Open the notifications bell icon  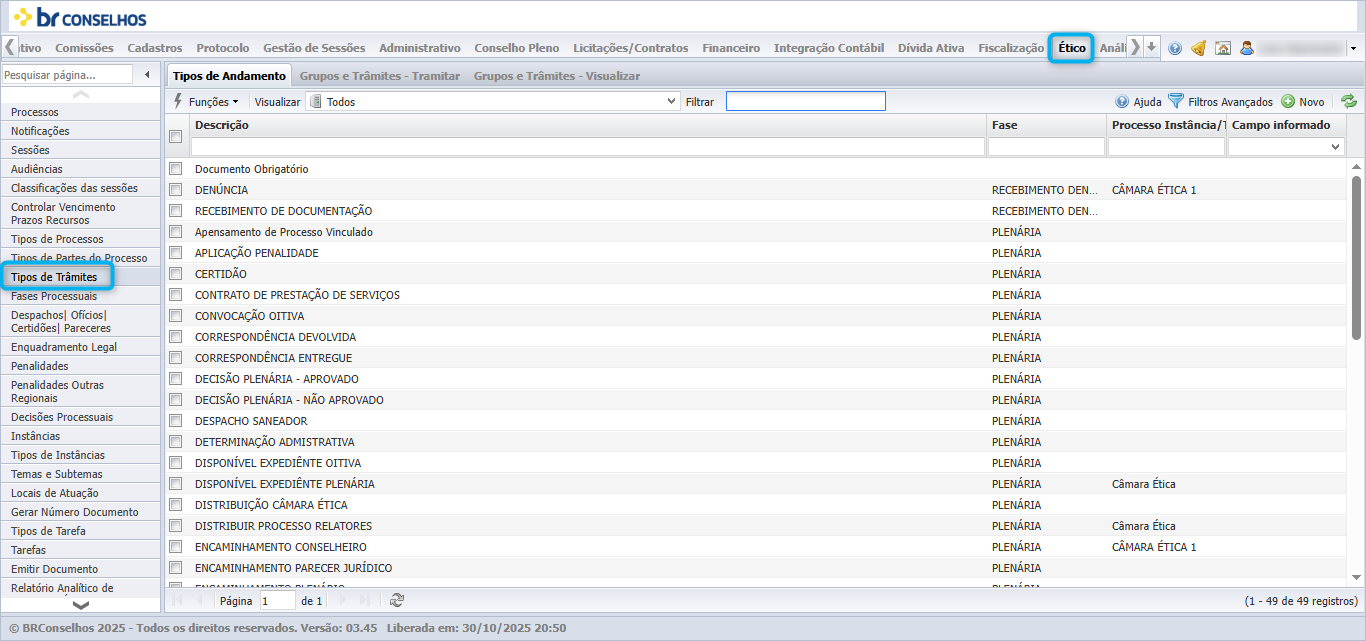1198,48
